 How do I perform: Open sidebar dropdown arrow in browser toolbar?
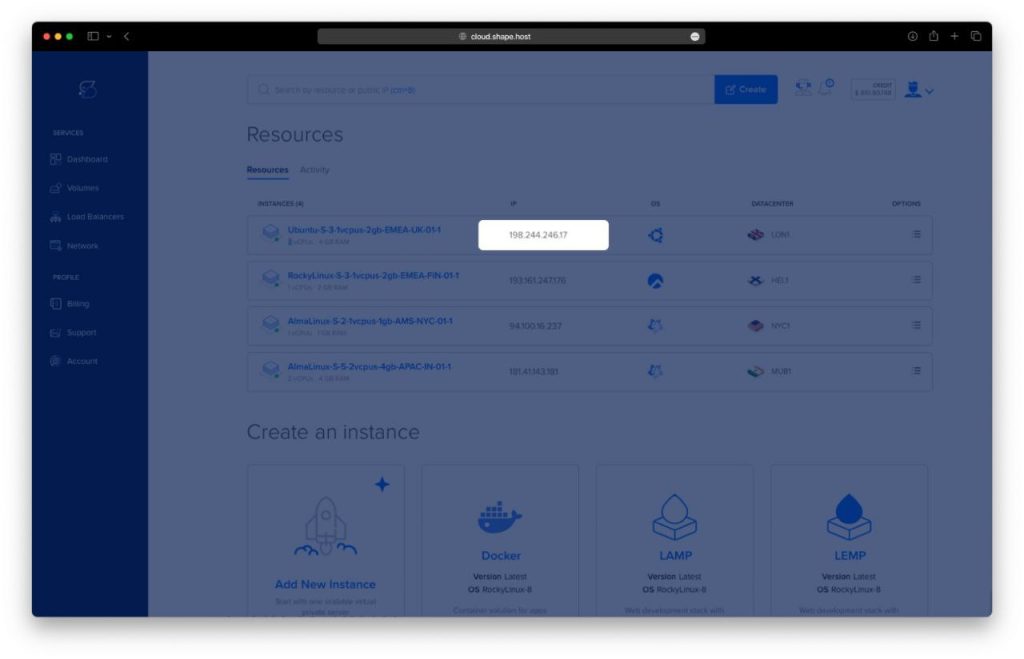109,37
